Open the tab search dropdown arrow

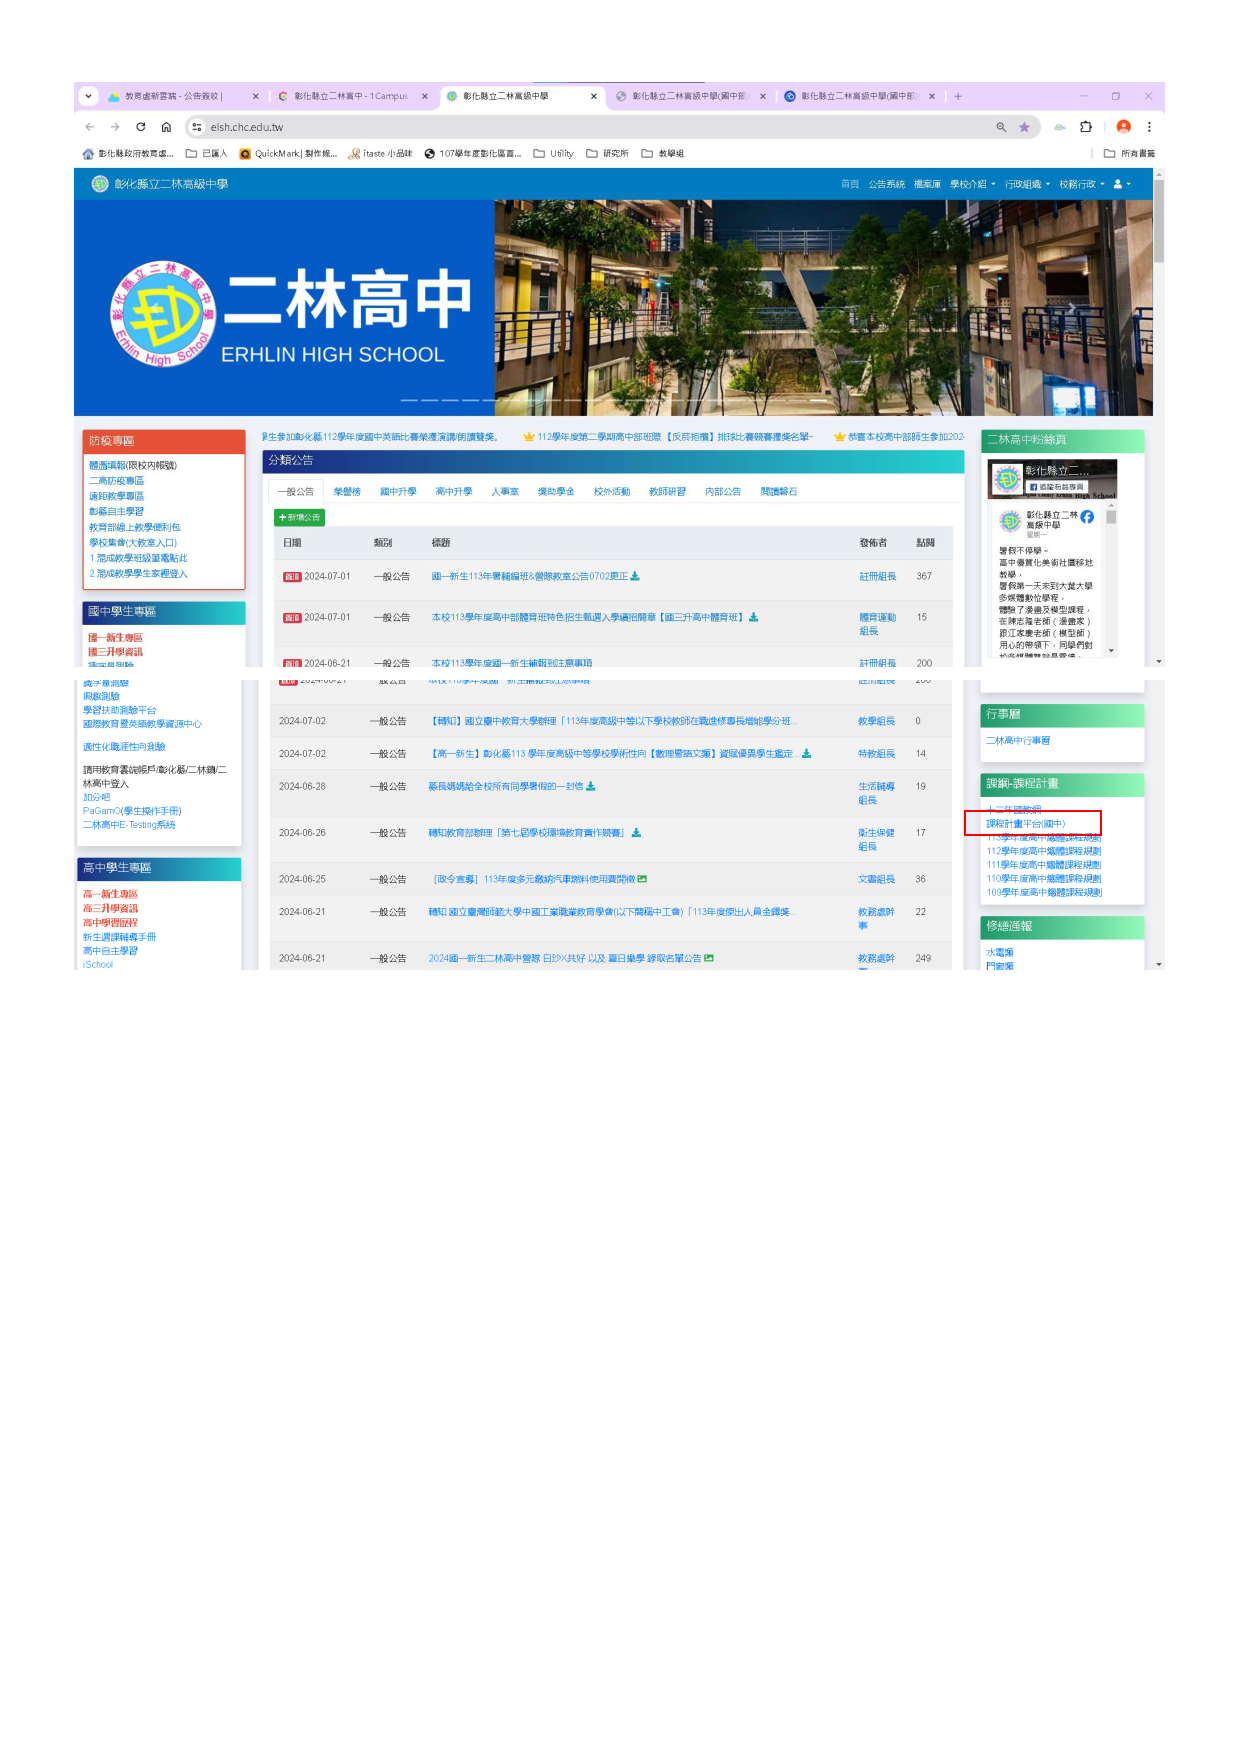click(88, 96)
